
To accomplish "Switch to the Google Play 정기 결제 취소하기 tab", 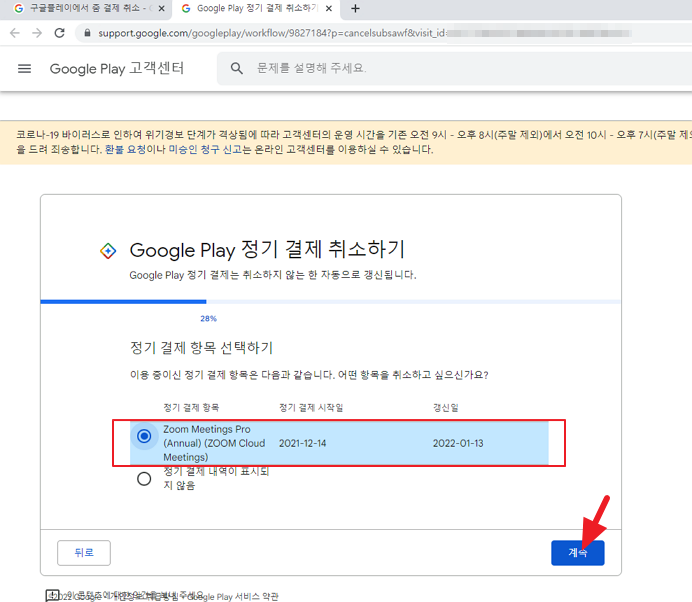I will pos(256,8).
